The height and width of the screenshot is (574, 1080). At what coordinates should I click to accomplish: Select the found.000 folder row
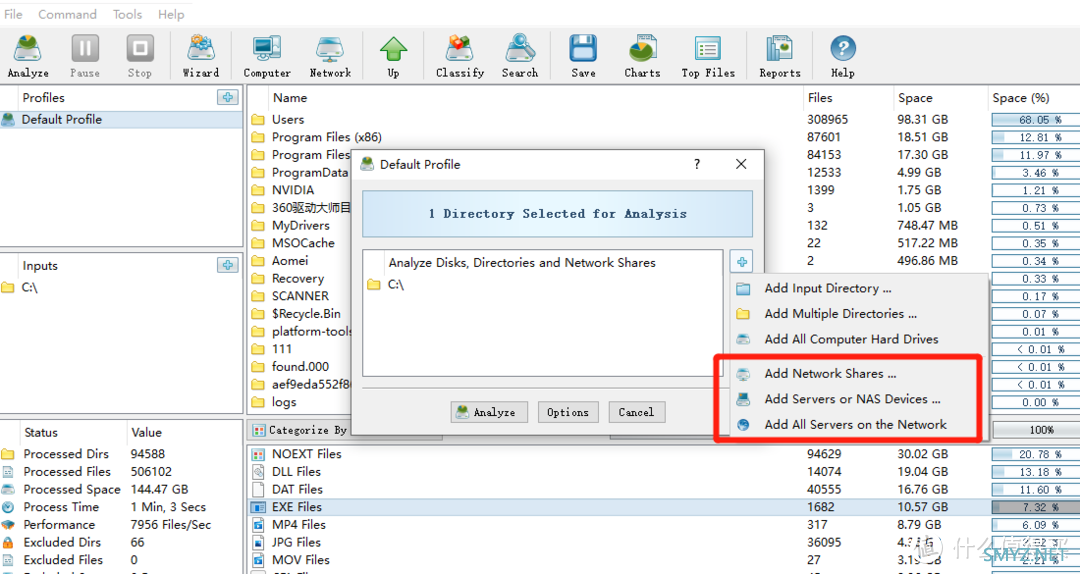pos(300,367)
